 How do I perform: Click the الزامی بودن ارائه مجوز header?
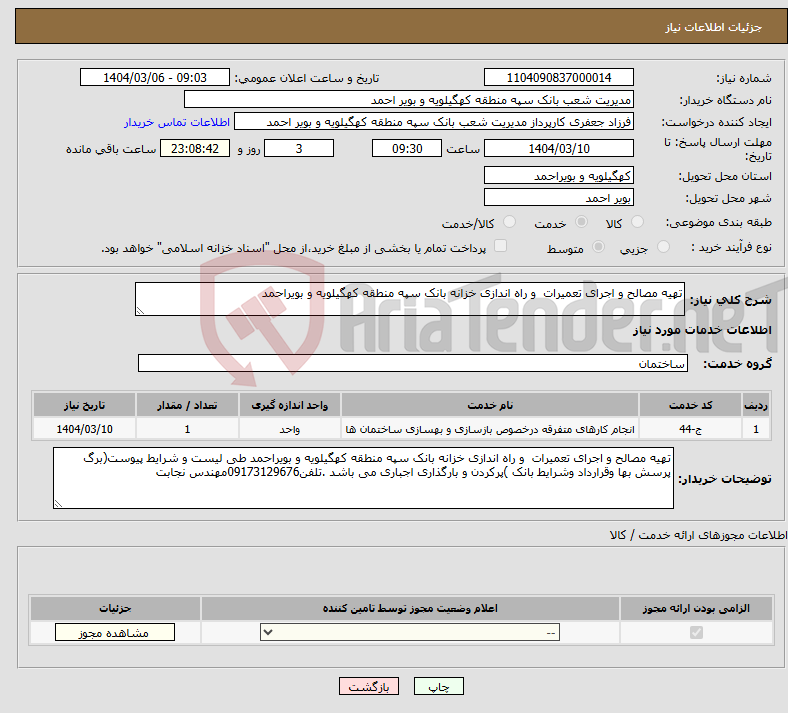click(x=696, y=608)
